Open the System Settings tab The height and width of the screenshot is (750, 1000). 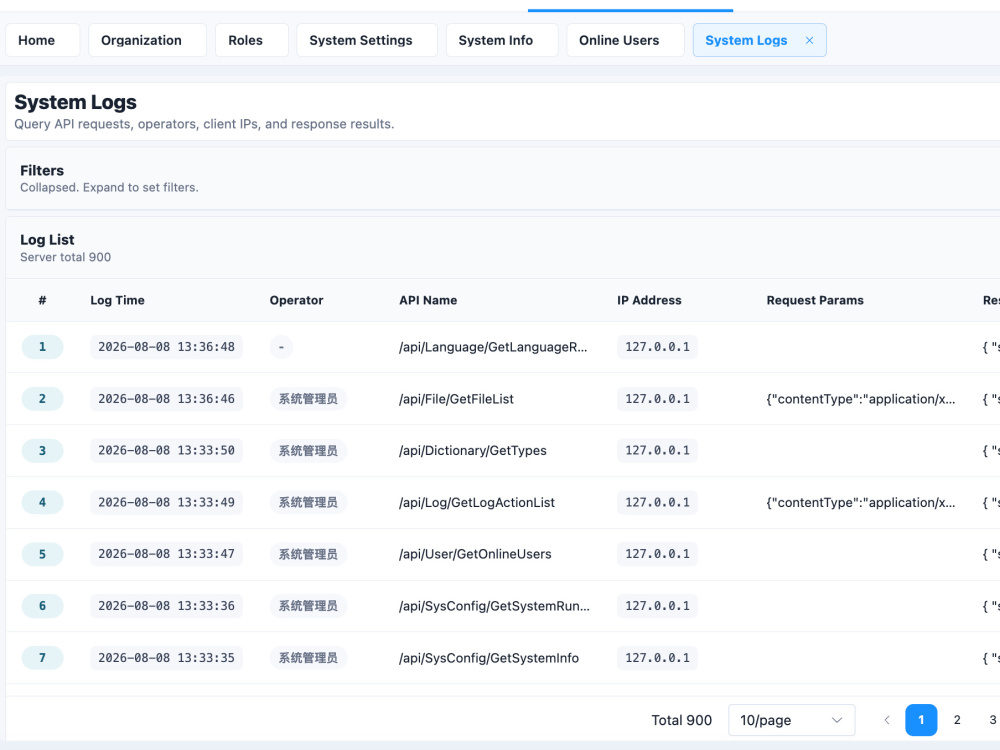(x=367, y=40)
